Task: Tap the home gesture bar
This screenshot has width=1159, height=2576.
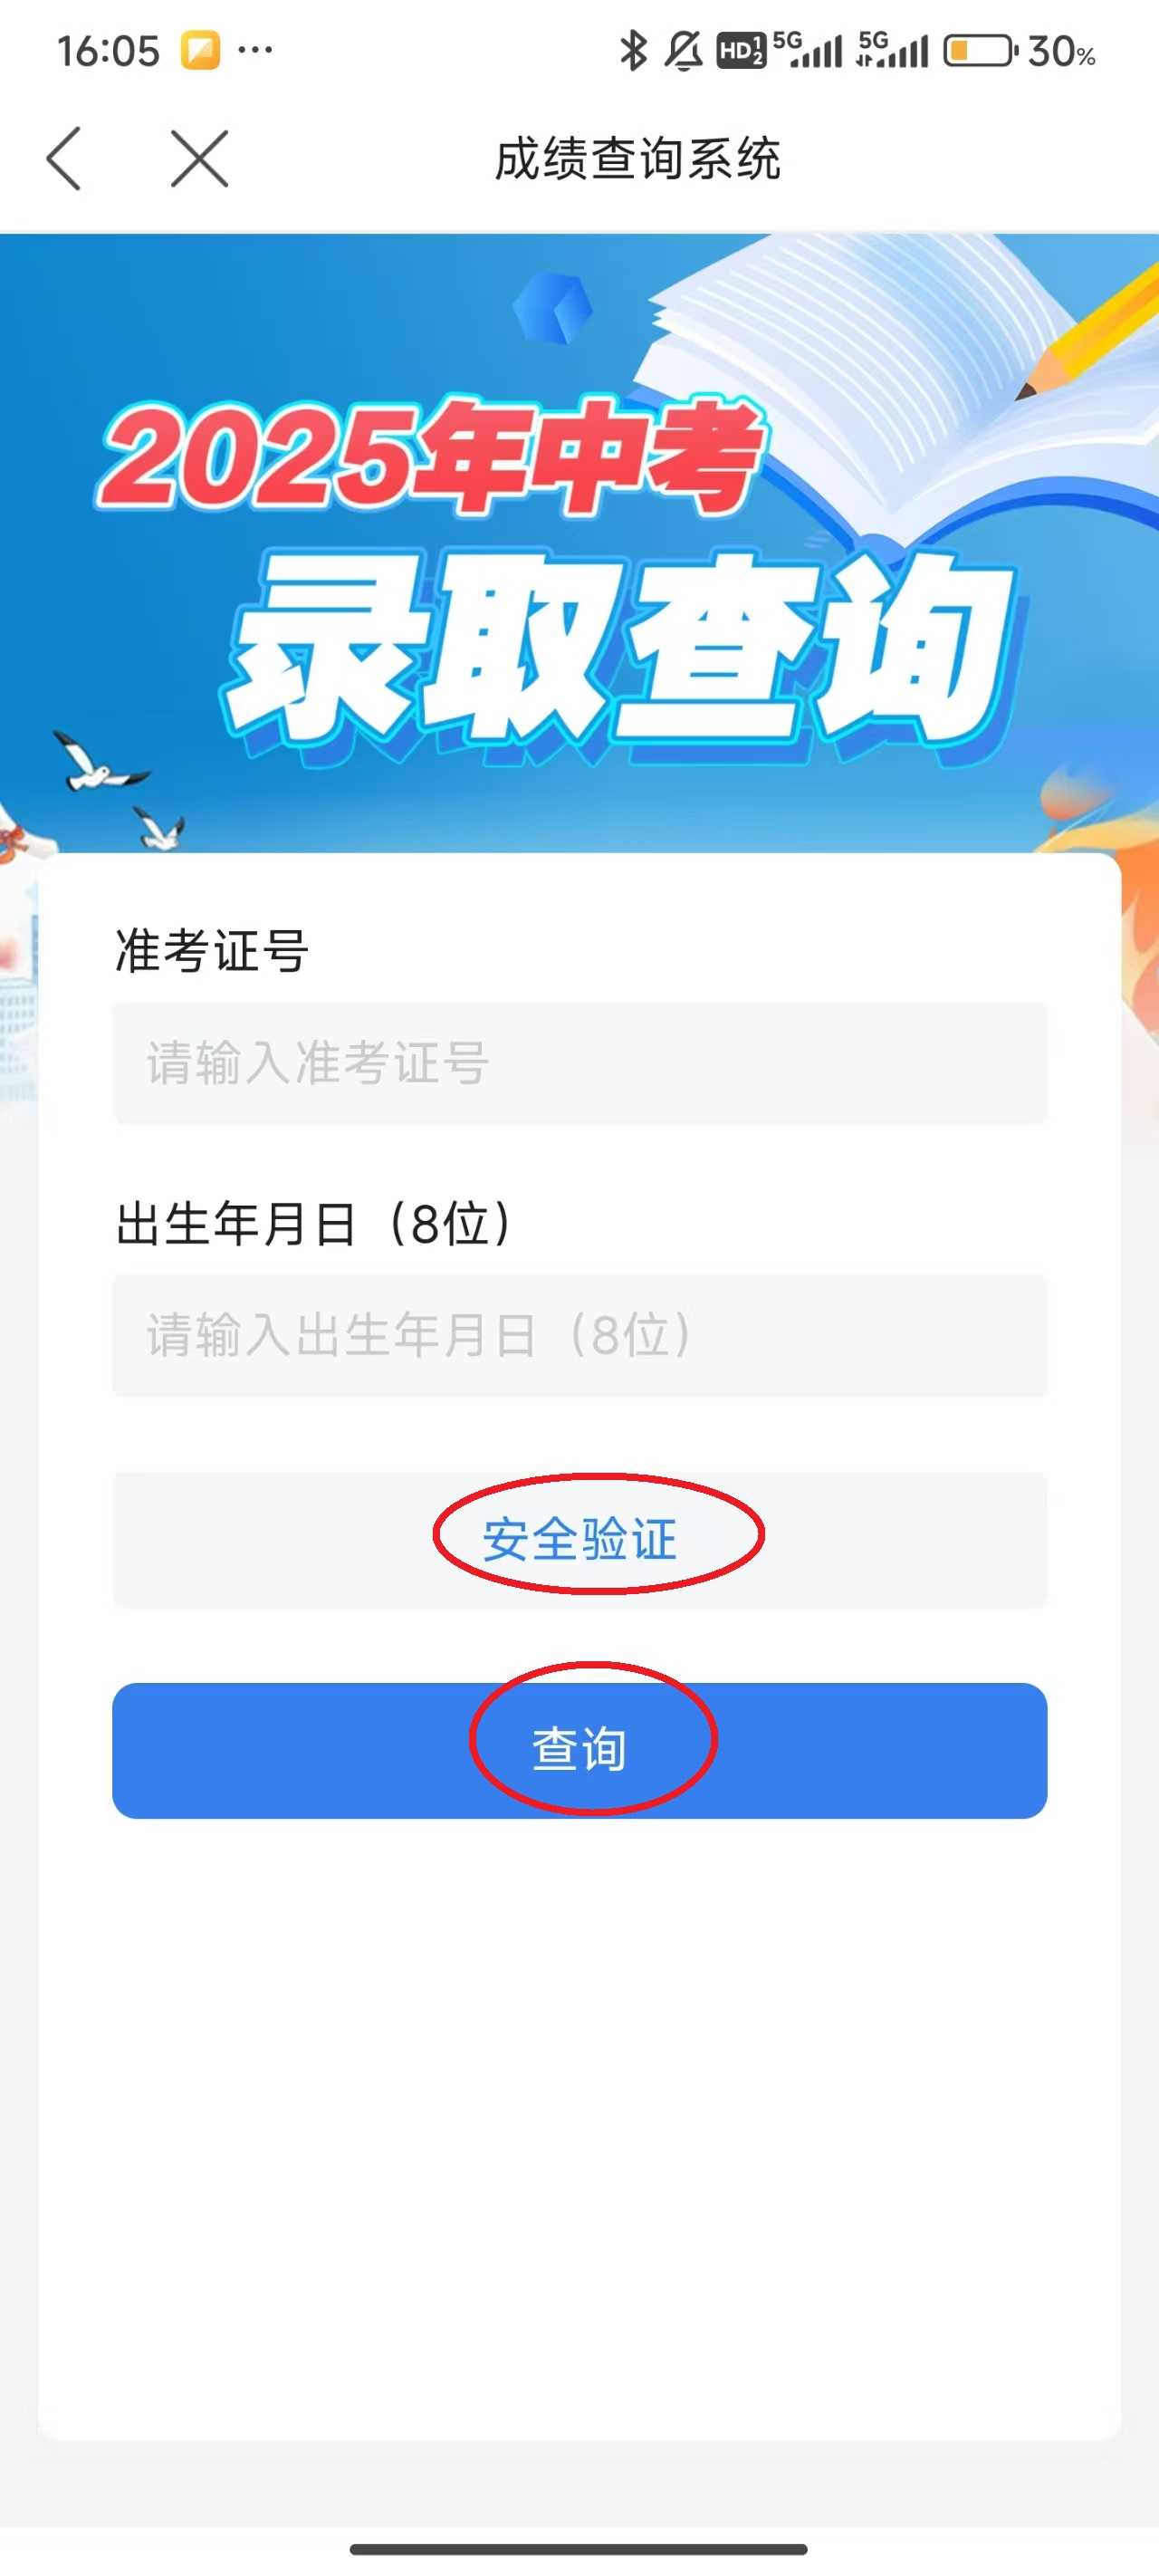Action: point(579,2549)
